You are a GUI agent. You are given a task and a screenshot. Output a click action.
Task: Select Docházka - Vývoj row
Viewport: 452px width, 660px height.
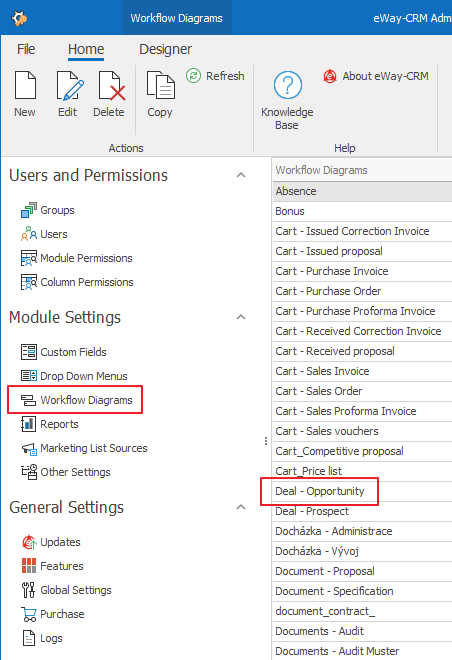click(x=362, y=551)
